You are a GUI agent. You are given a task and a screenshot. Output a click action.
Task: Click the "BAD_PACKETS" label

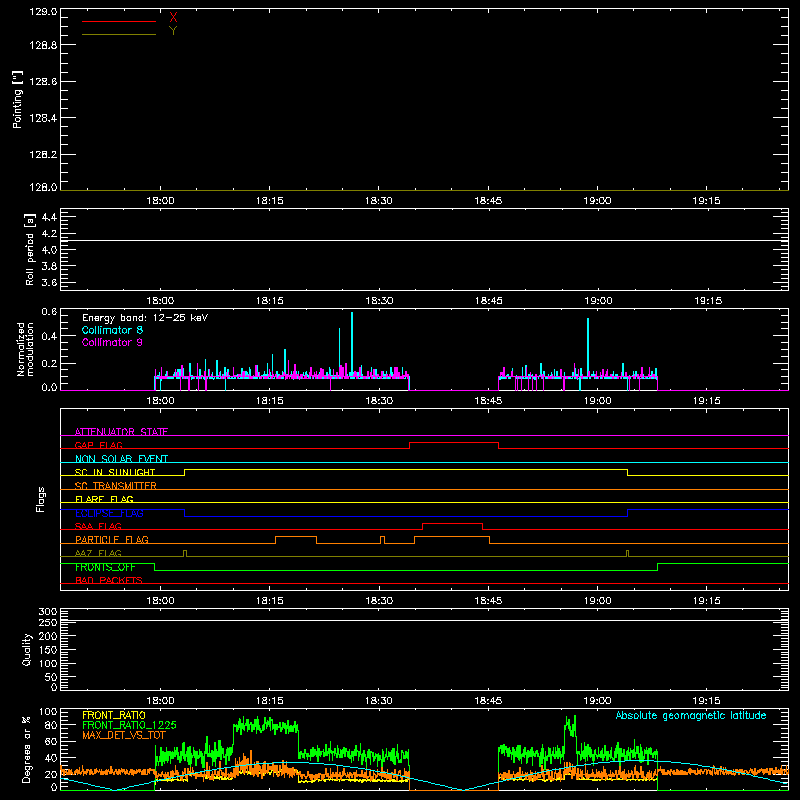click(109, 580)
